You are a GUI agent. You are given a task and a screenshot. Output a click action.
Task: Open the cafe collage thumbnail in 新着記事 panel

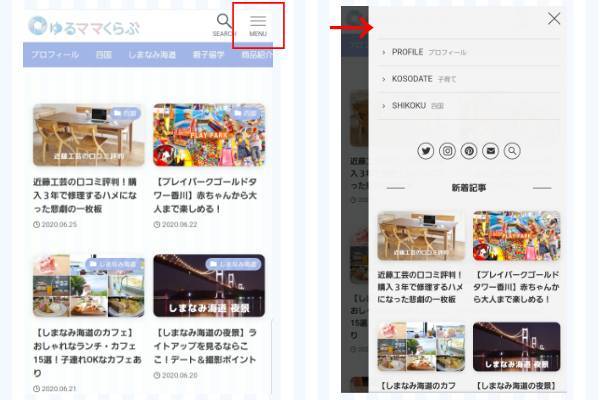pos(421,346)
